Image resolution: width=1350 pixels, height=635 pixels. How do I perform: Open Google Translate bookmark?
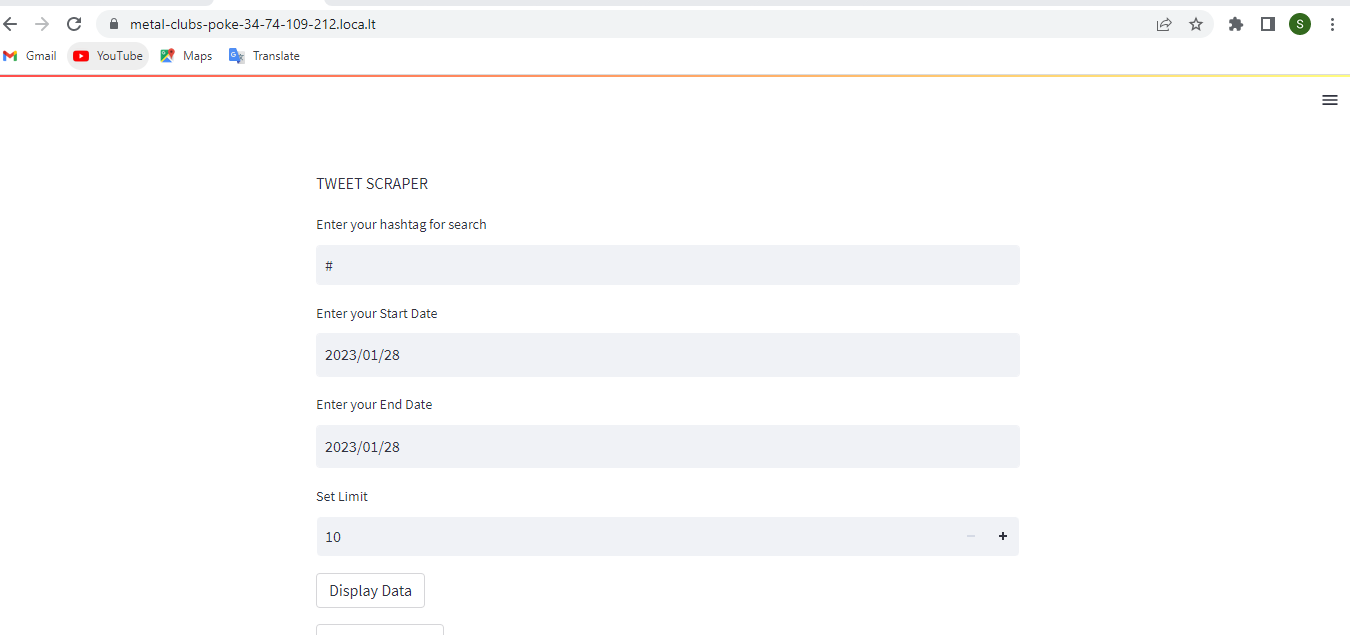[x=264, y=56]
